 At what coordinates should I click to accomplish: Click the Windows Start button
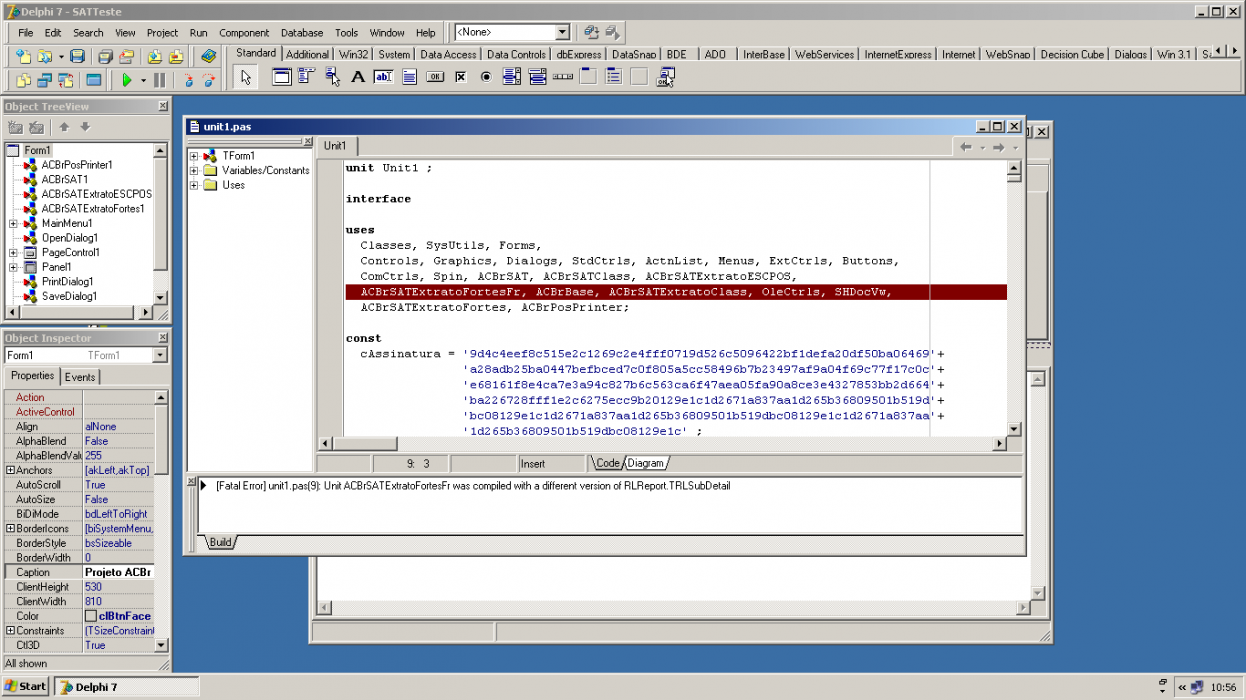pos(26,687)
